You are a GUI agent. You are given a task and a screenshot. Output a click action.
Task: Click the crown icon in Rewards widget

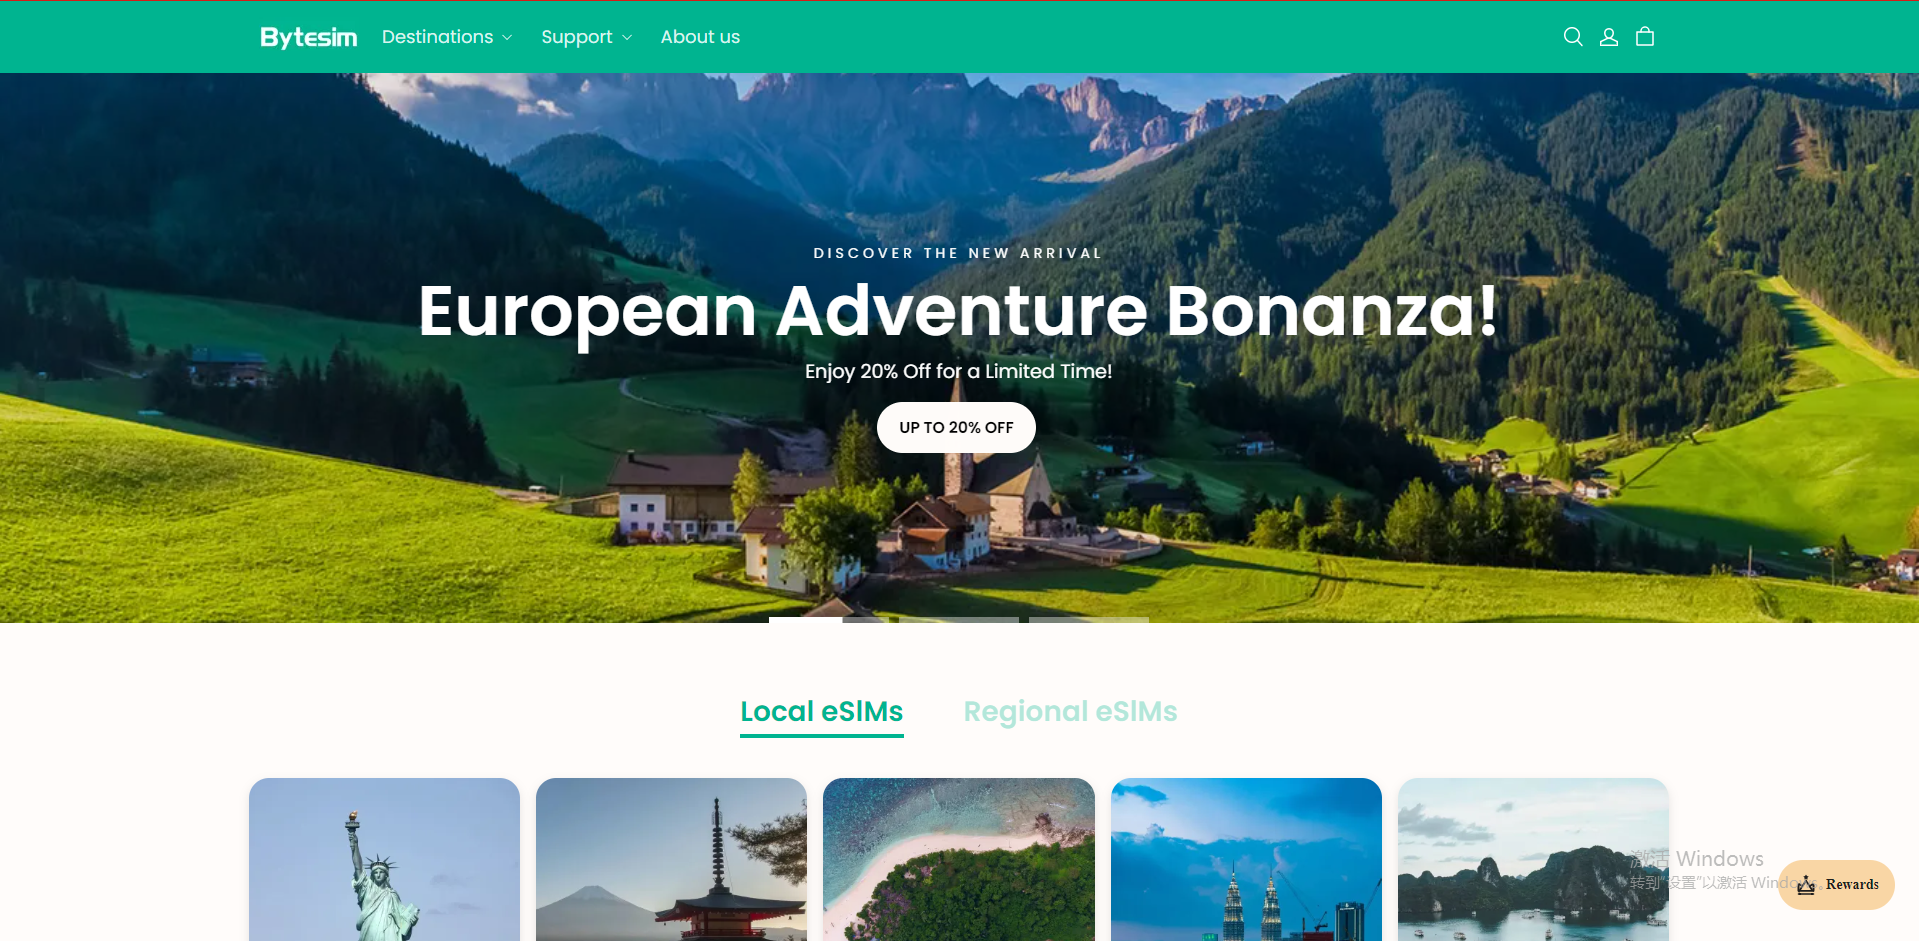(x=1806, y=885)
